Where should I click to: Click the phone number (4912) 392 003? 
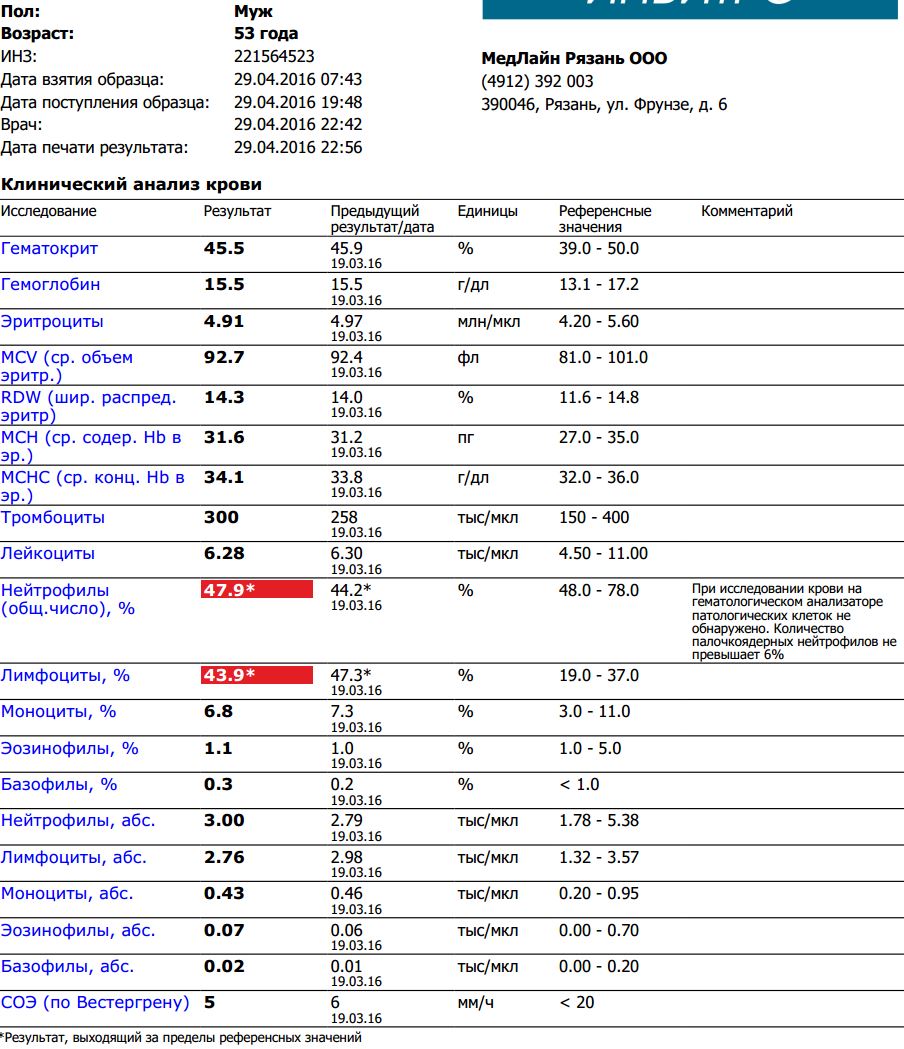pos(537,82)
